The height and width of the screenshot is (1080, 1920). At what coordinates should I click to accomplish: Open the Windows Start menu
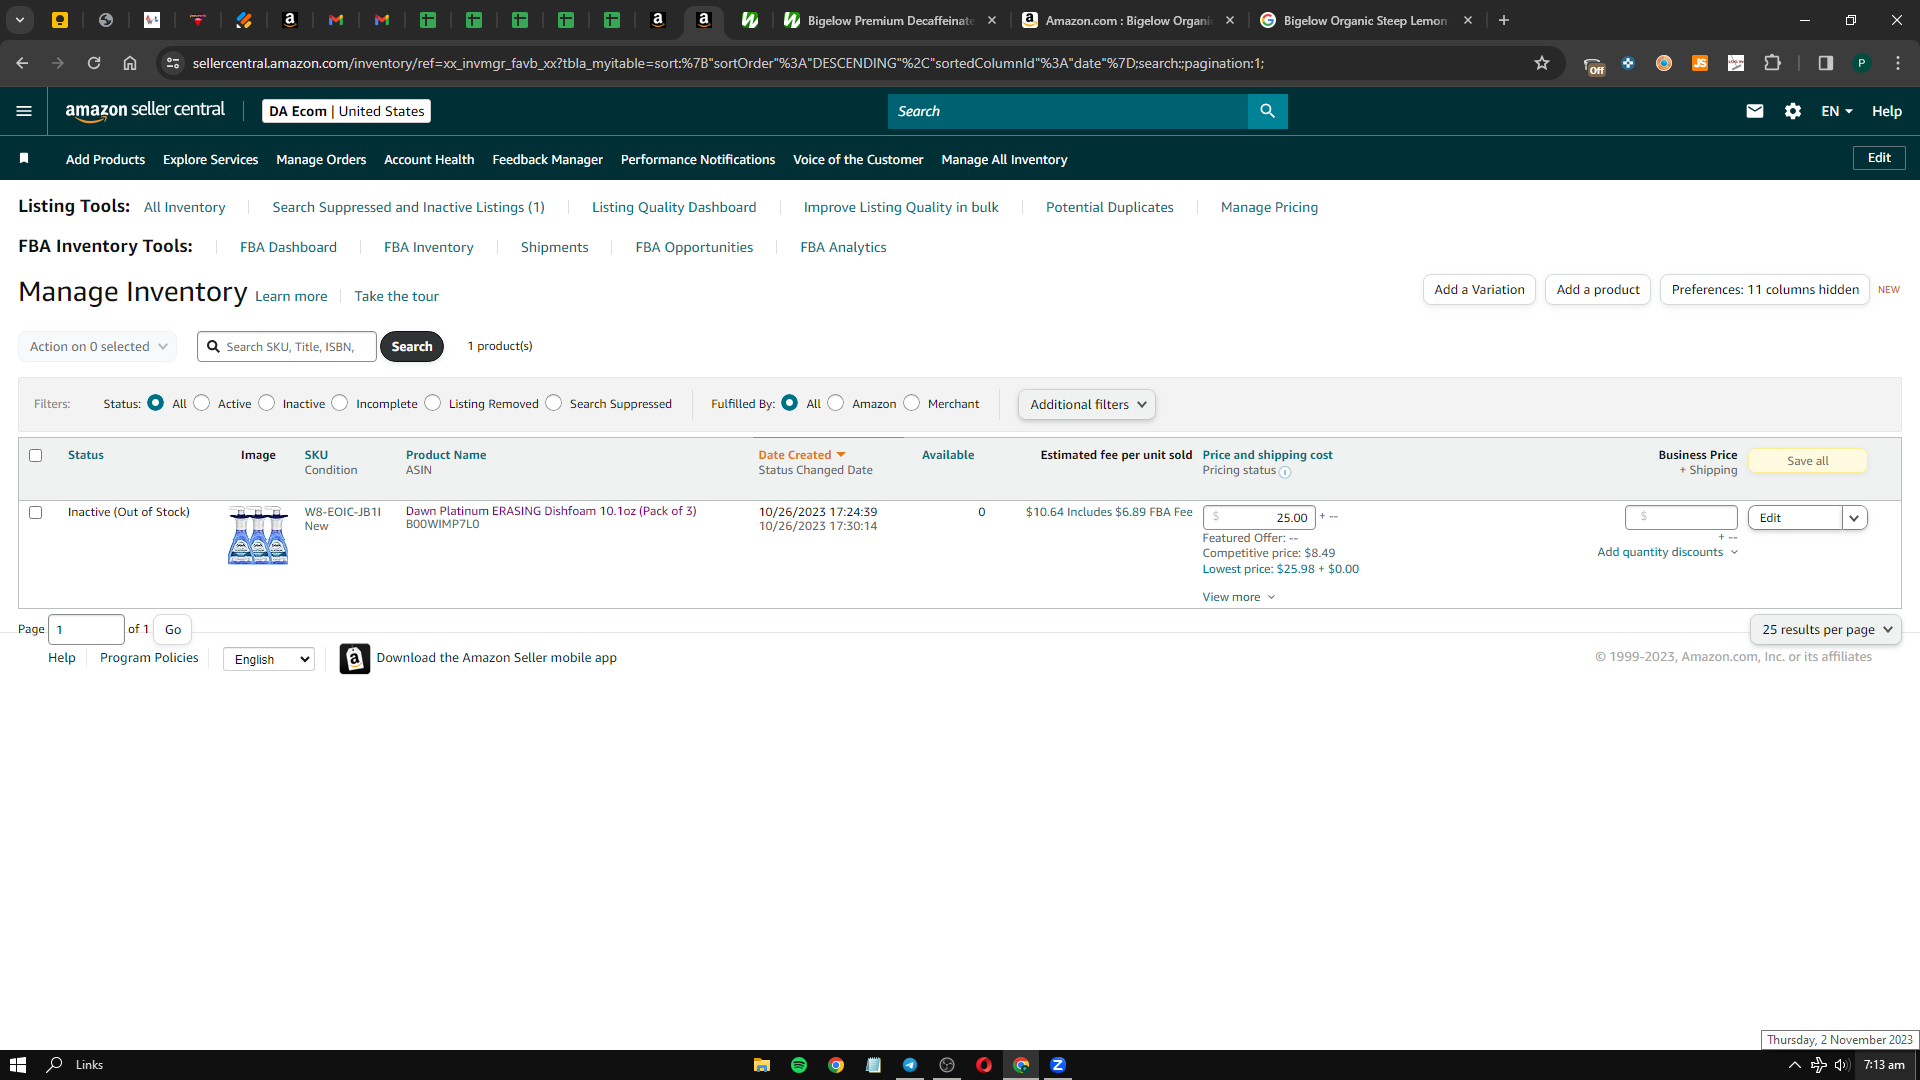(18, 1065)
